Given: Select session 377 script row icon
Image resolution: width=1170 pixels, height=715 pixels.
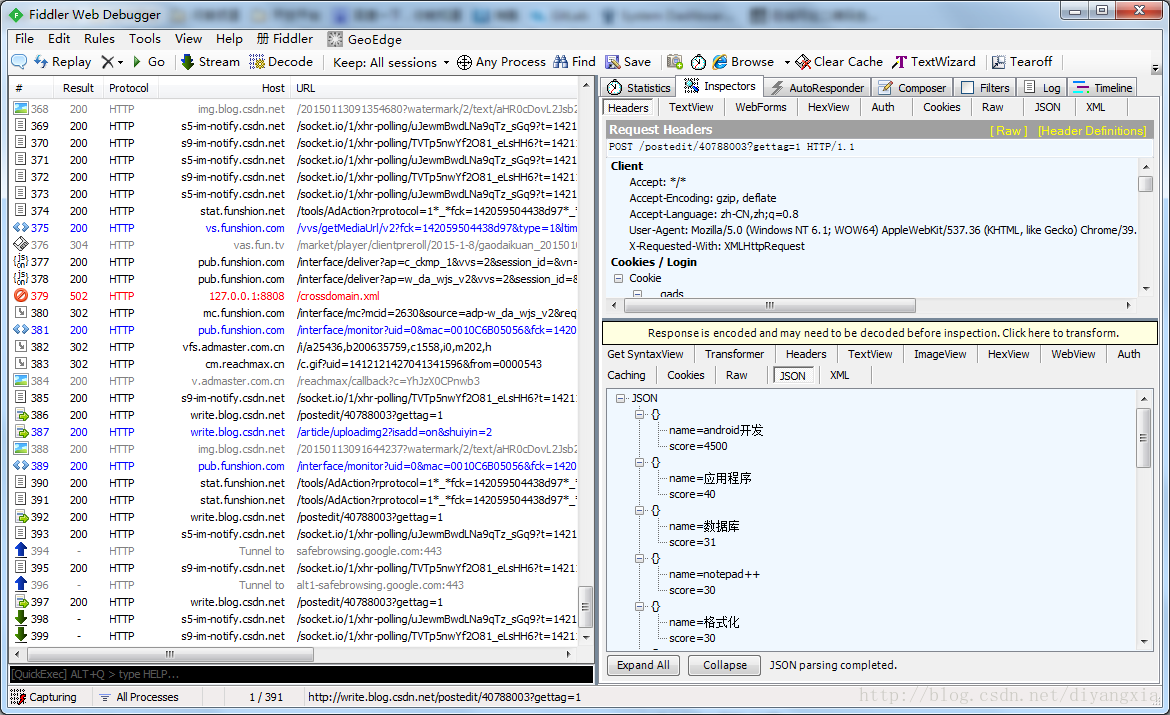Looking at the screenshot, I should 21,262.
